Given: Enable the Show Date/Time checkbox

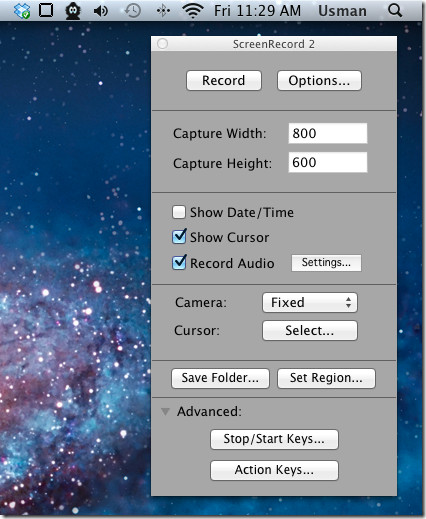Looking at the screenshot, I should tap(179, 212).
